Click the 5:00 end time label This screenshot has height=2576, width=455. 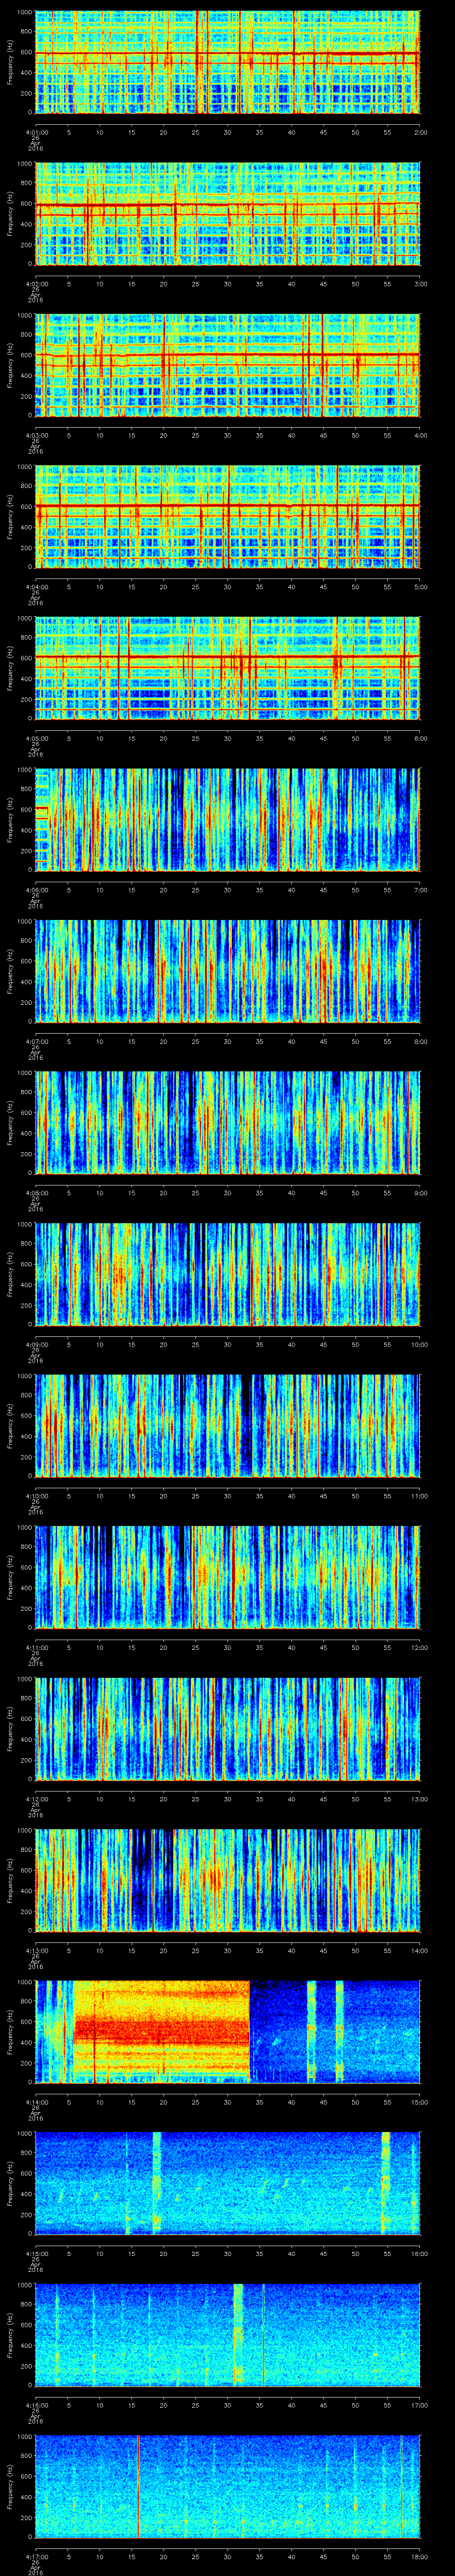point(420,586)
